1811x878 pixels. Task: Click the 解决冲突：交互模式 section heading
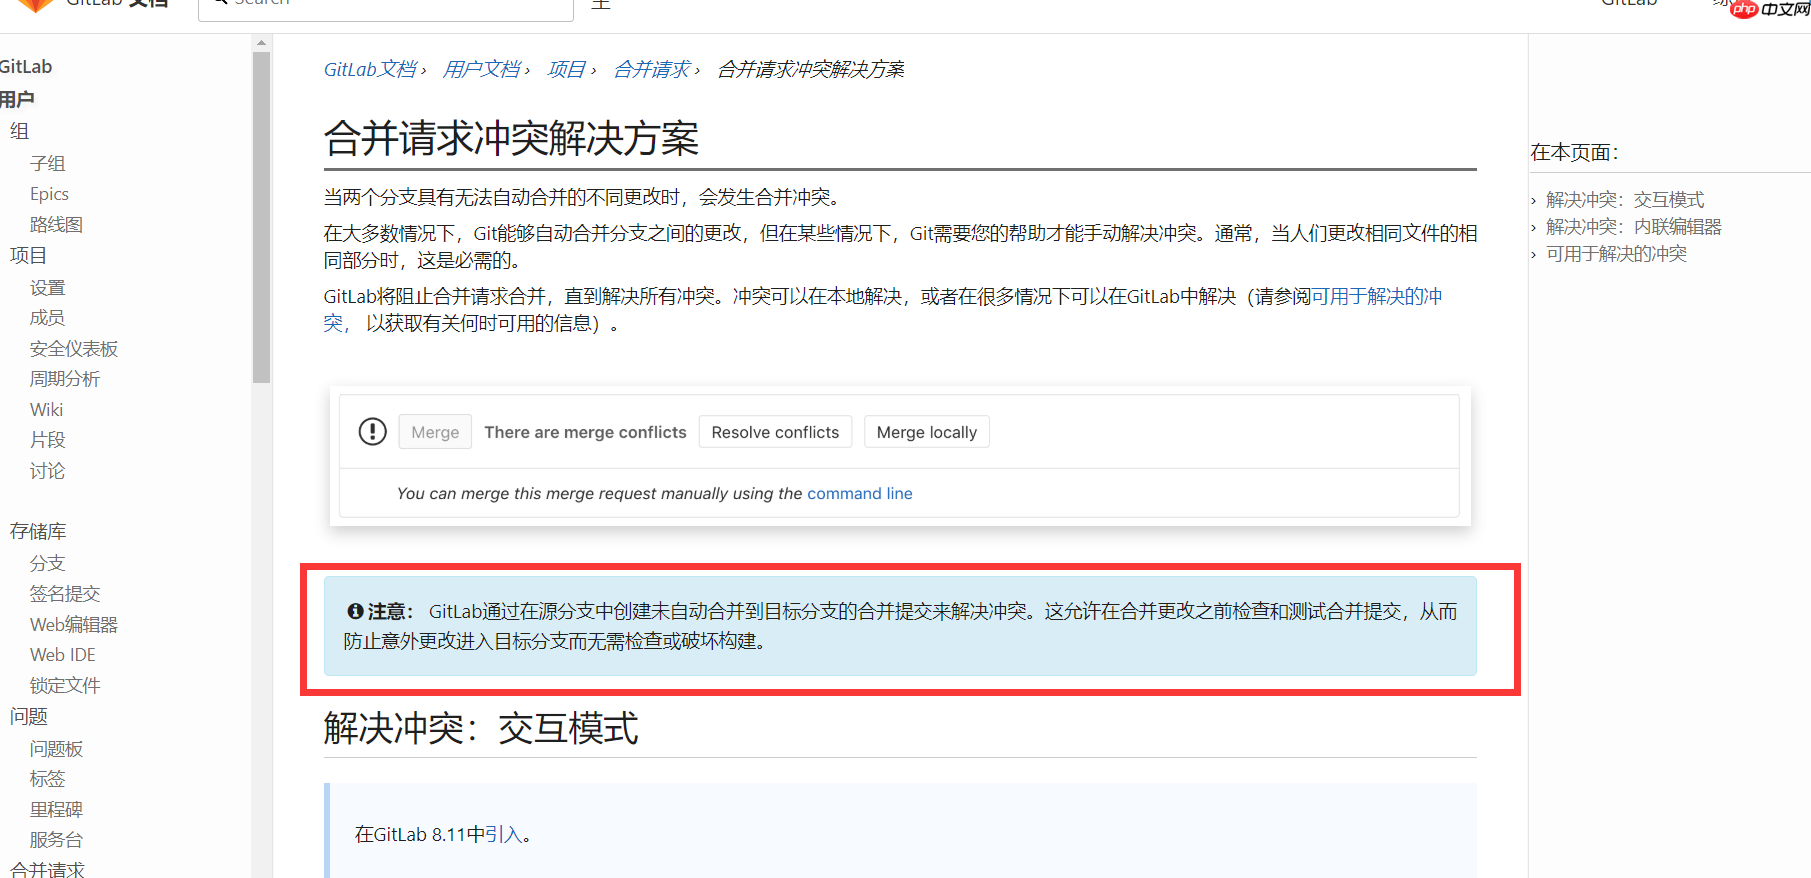[481, 728]
